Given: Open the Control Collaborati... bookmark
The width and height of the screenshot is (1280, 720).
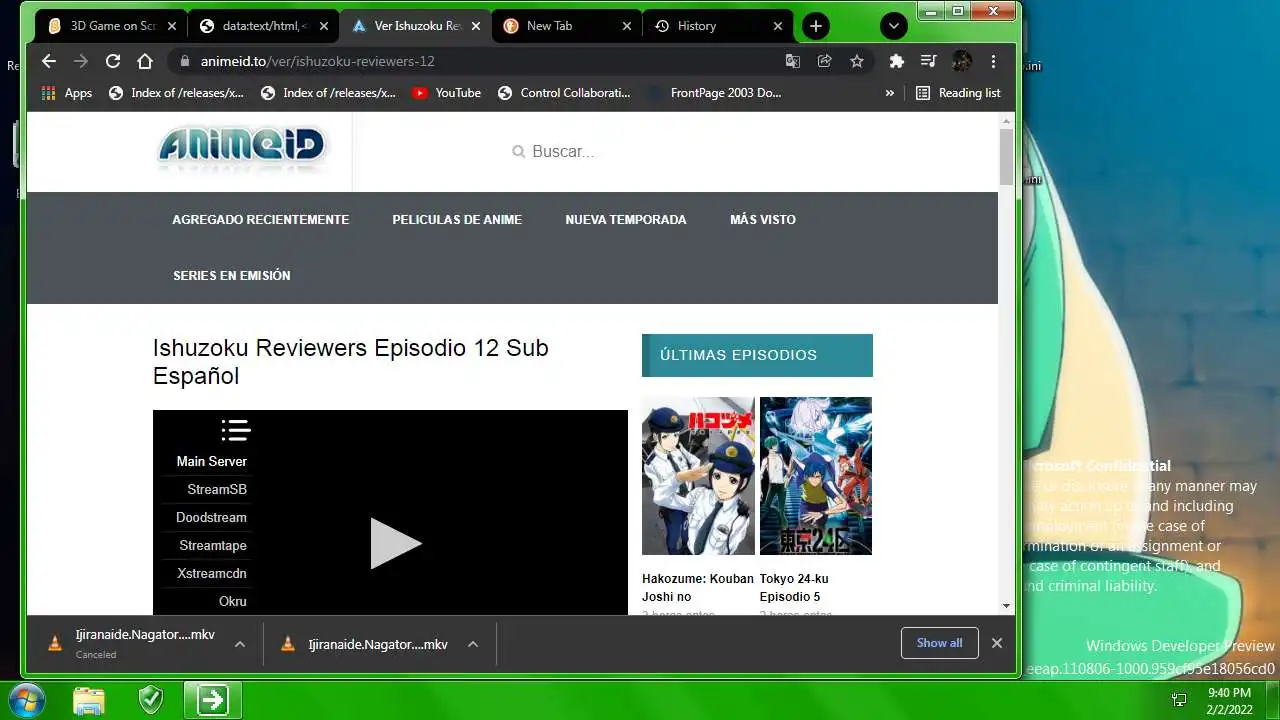Looking at the screenshot, I should click(x=564, y=93).
